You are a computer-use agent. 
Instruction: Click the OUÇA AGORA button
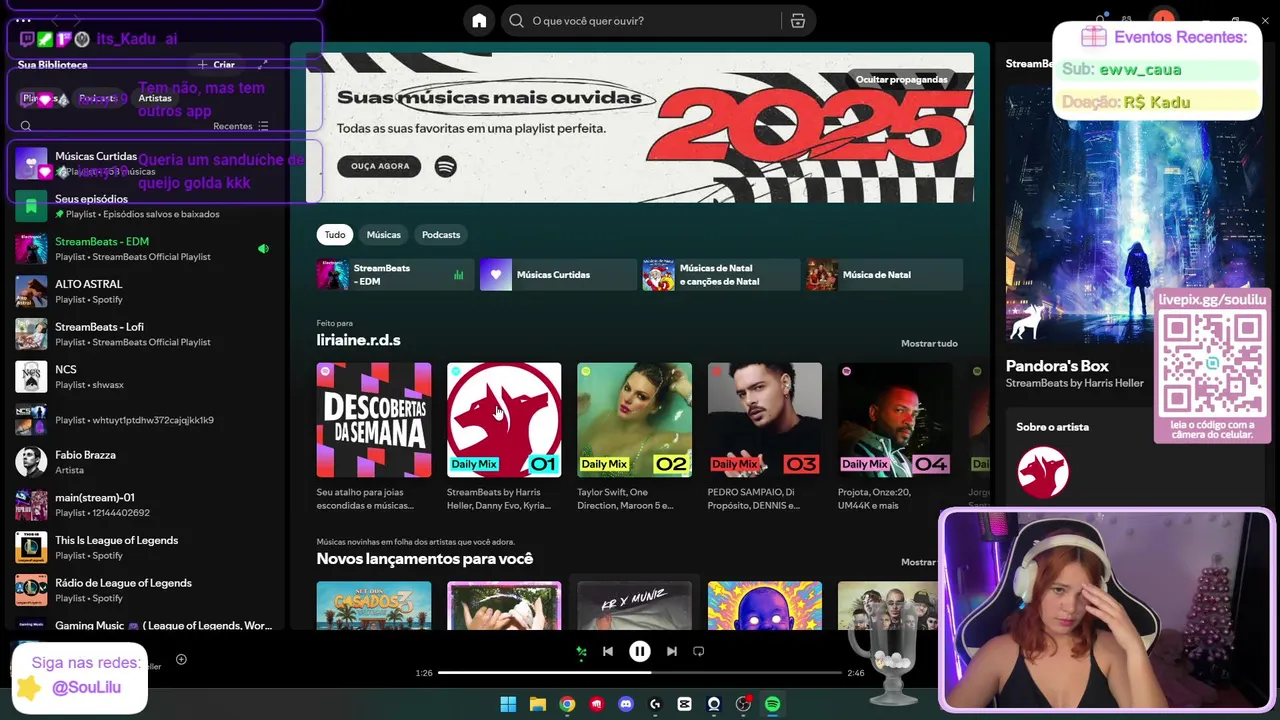tap(379, 166)
